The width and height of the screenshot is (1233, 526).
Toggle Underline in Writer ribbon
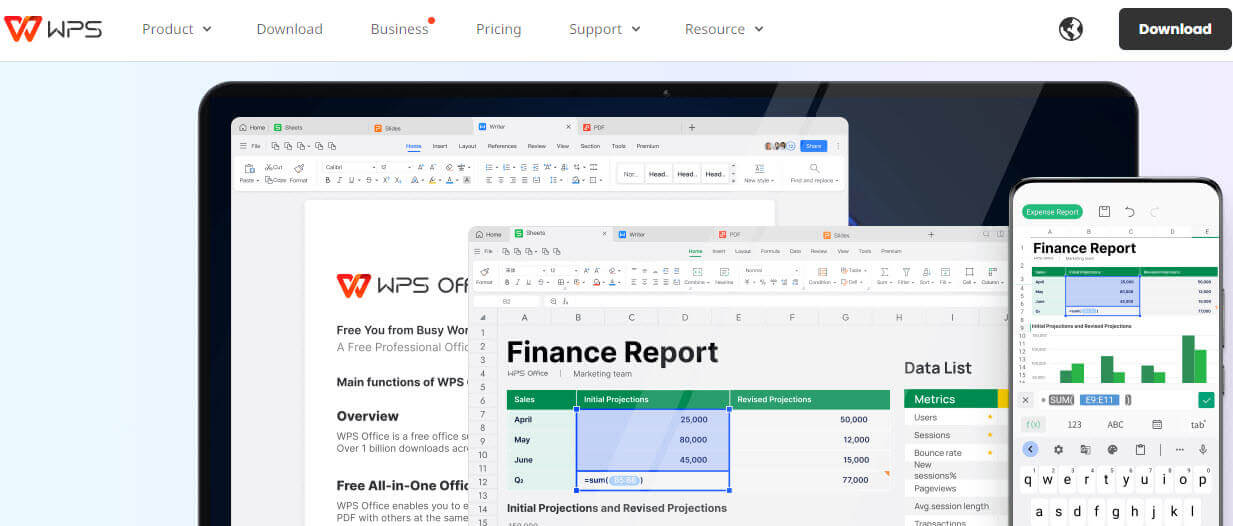[351, 180]
